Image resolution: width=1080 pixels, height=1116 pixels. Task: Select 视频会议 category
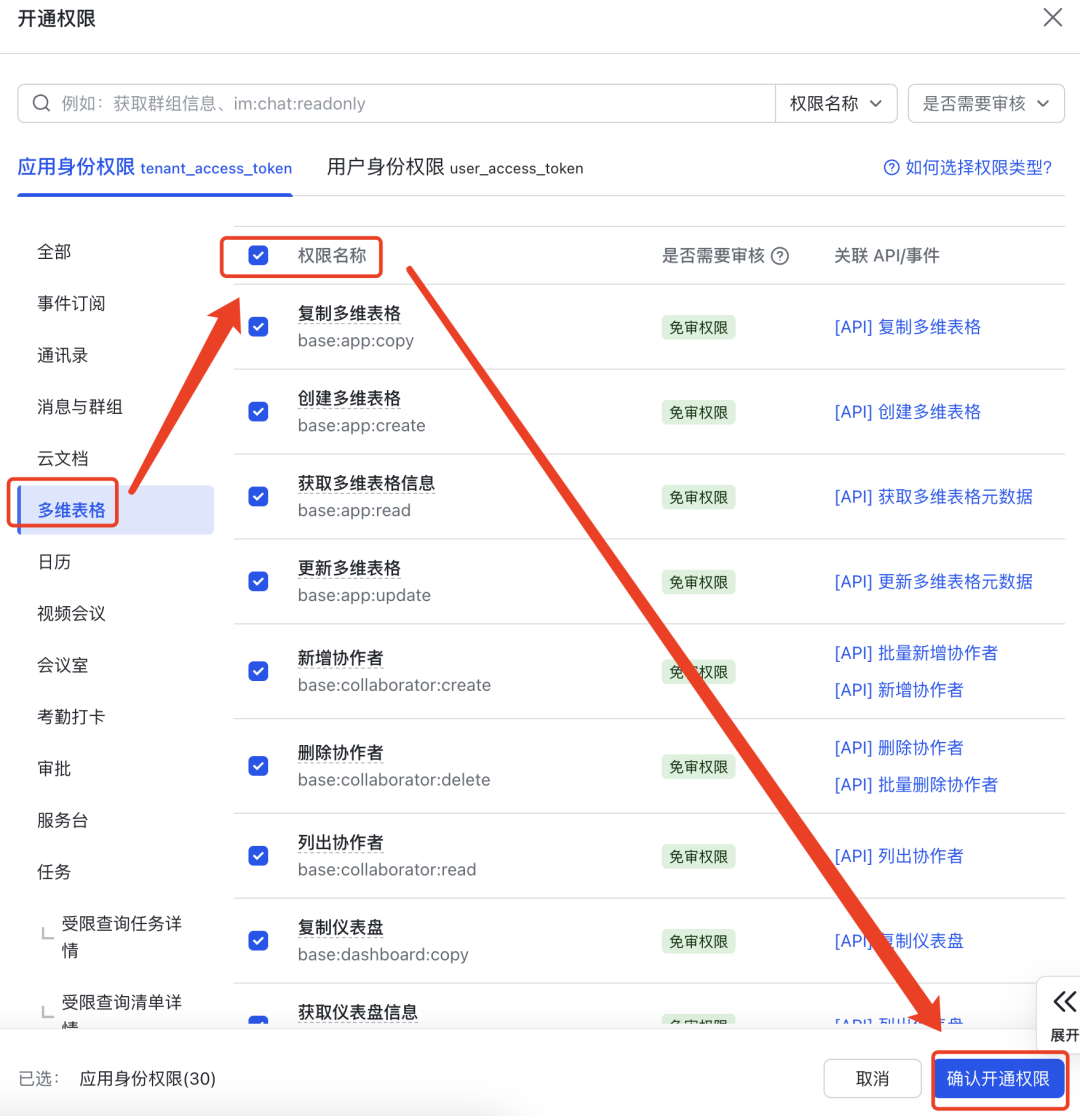coord(71,614)
